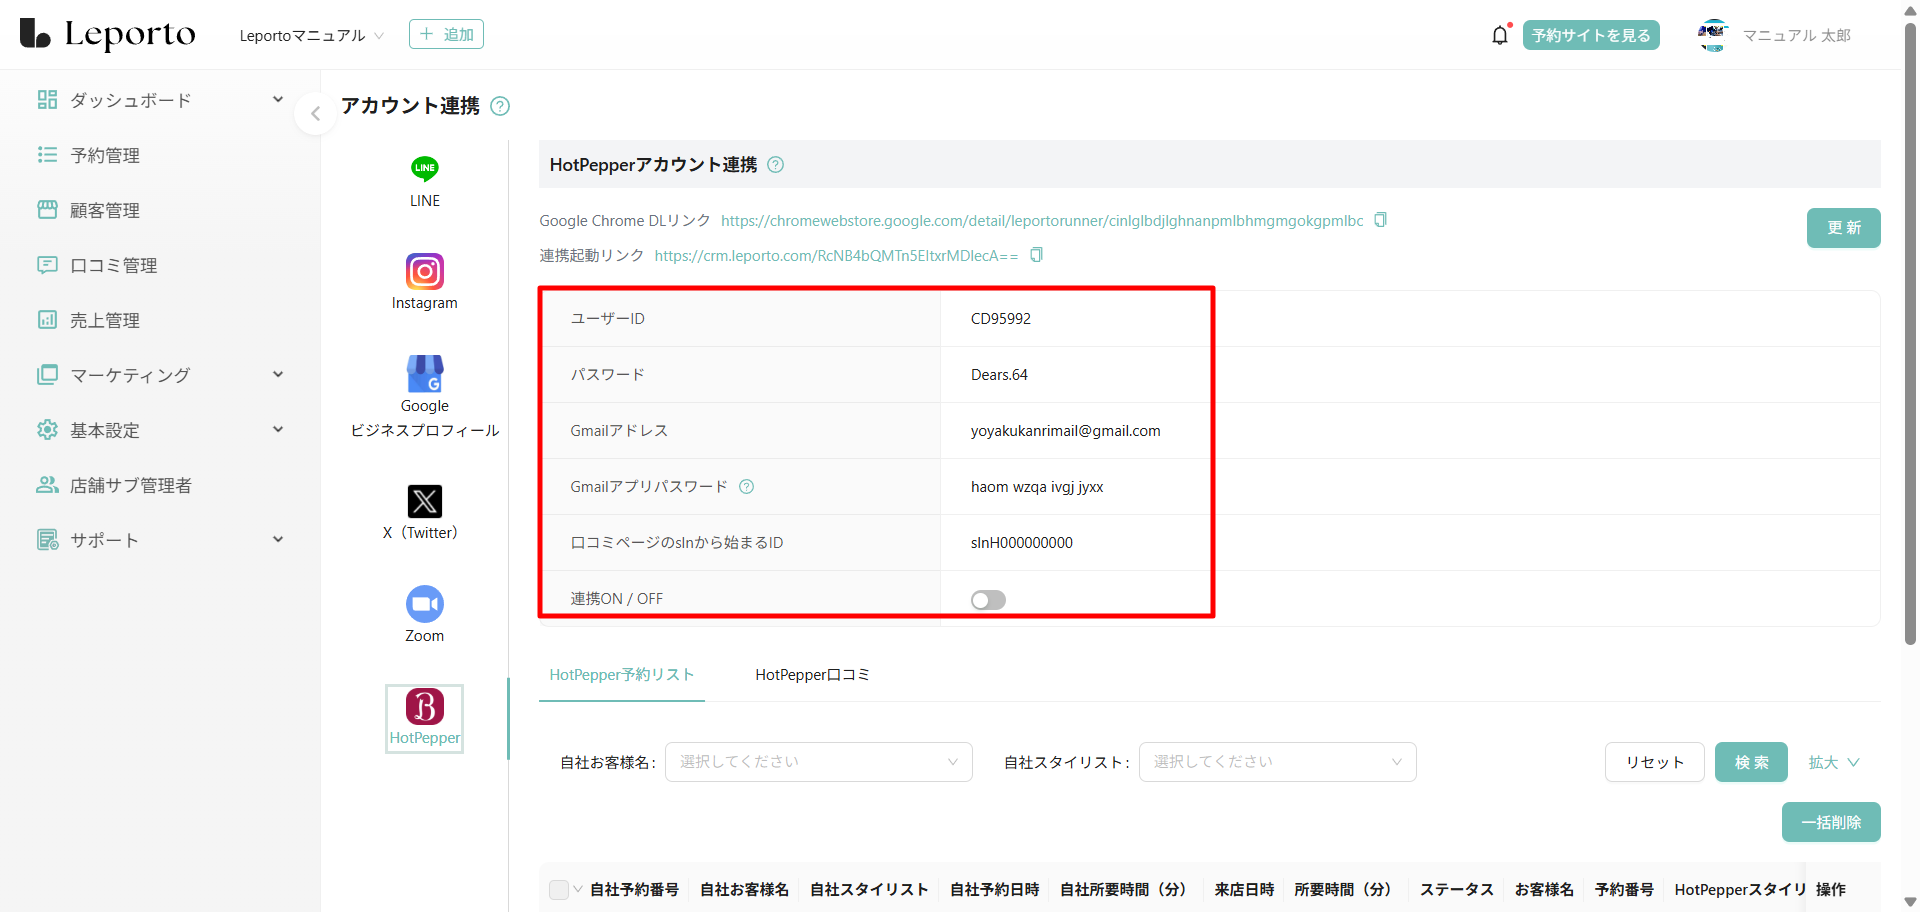Screen dimensions: 1920x912
Task: Expand the マーケティング menu chevron
Action: pyautogui.click(x=278, y=375)
